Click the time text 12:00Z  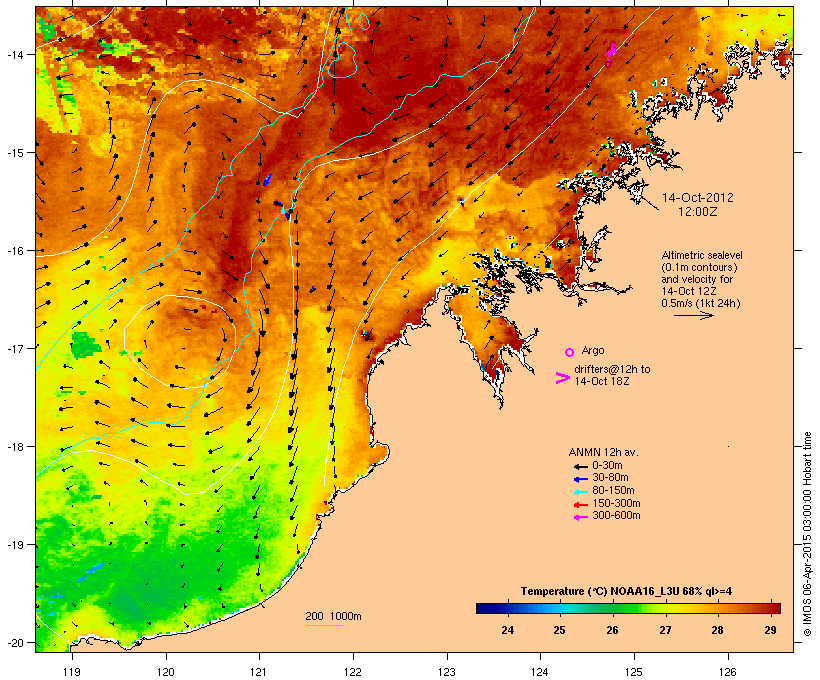click(698, 212)
